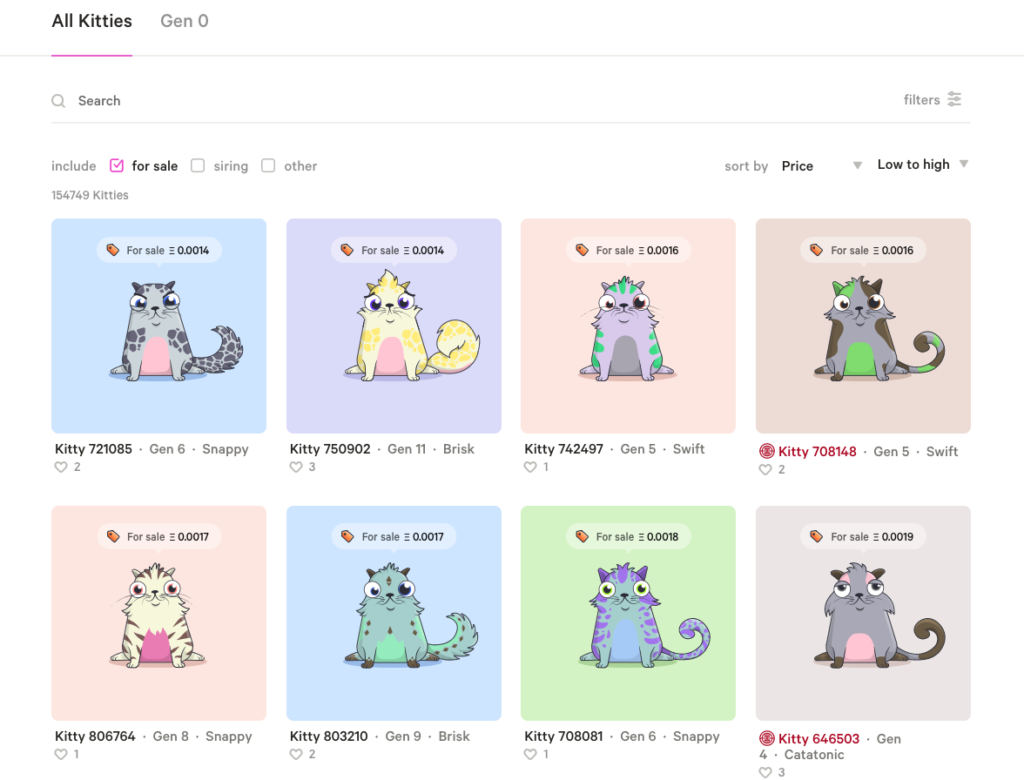
Task: Click price tag icon on Kitty 646503 card
Action: (x=816, y=536)
